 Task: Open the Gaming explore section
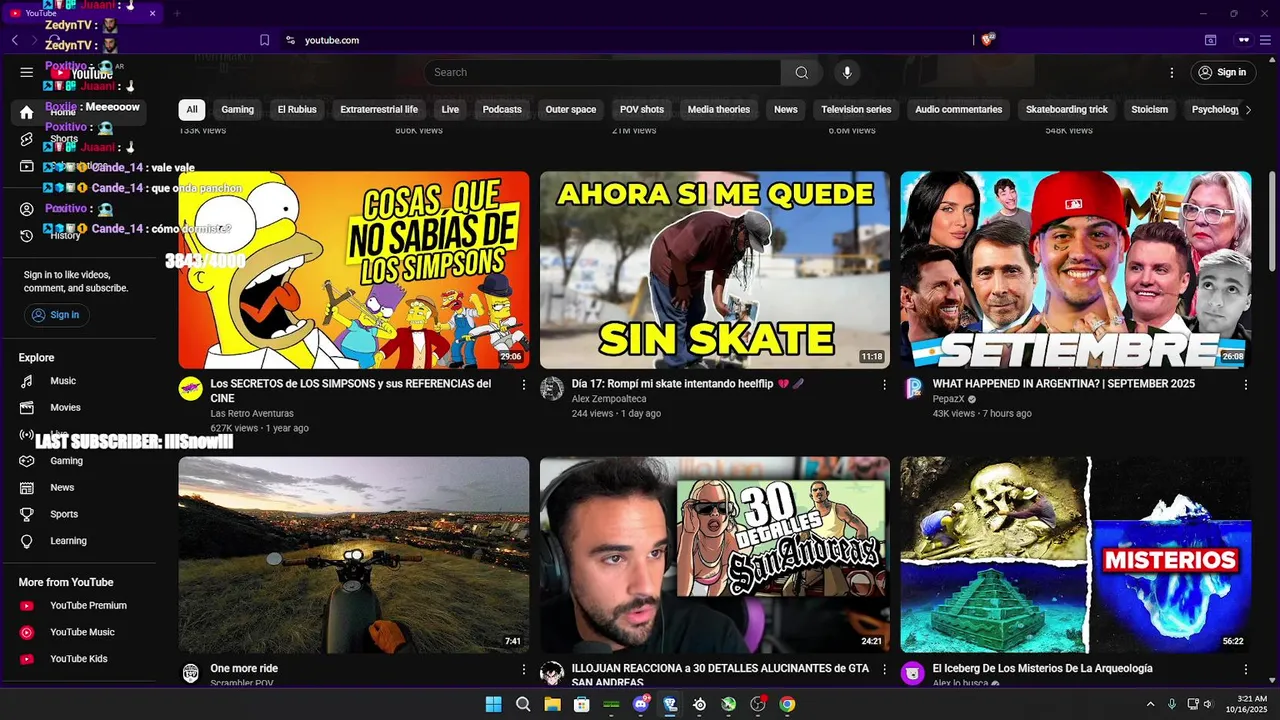tap(66, 461)
